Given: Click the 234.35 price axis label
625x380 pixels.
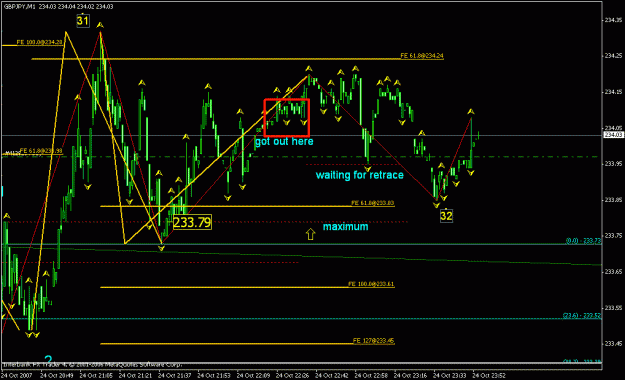Looking at the screenshot, I should point(613,20).
